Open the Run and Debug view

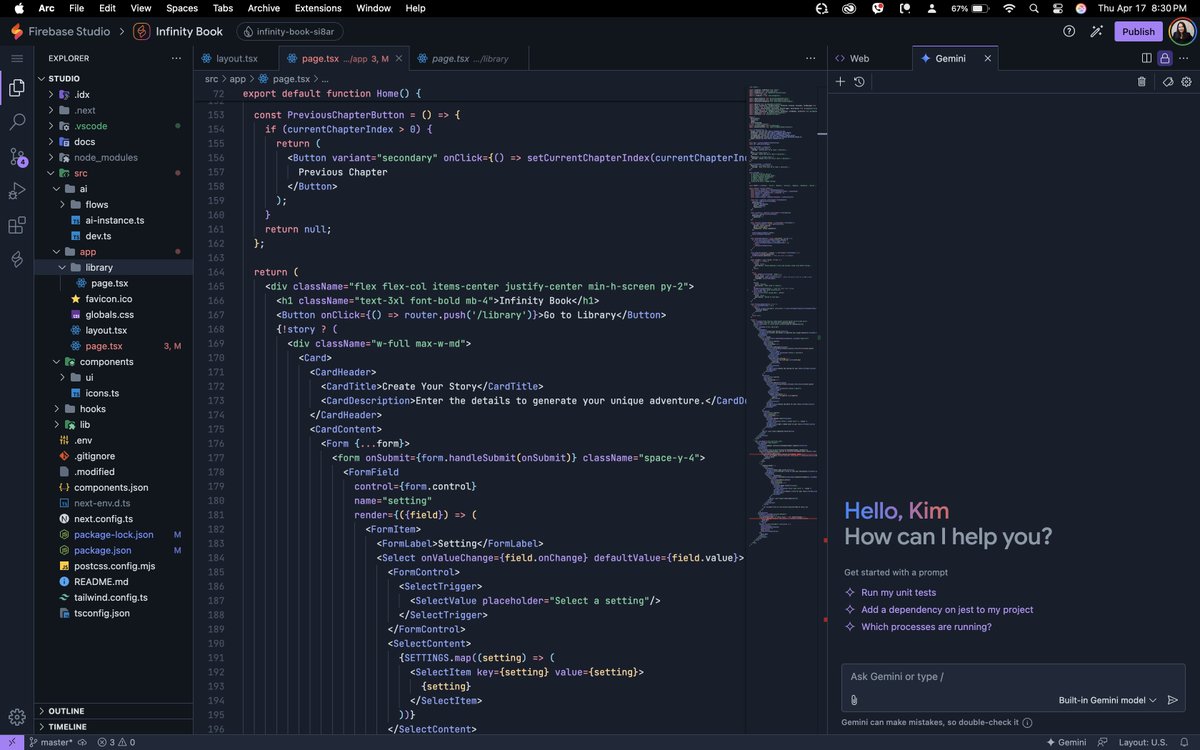pos(15,190)
